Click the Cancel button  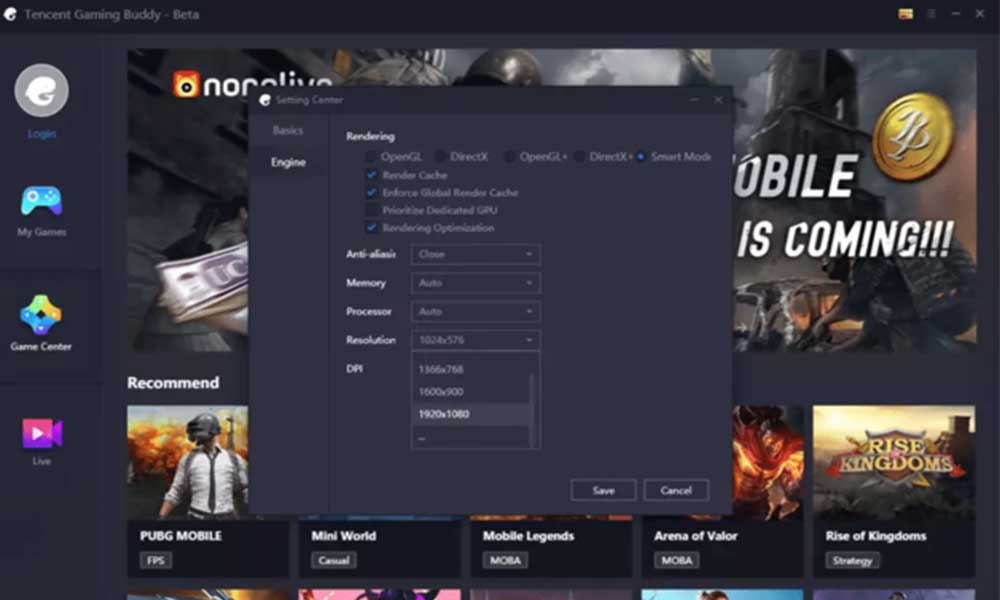coord(676,490)
